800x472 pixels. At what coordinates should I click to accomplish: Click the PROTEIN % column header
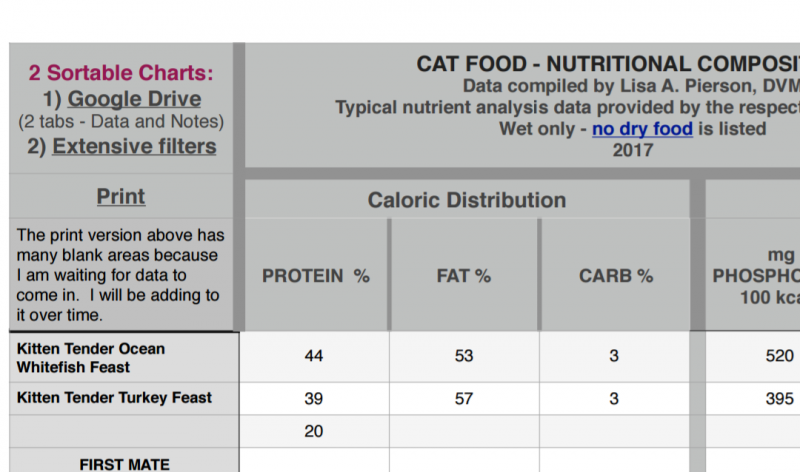315,276
